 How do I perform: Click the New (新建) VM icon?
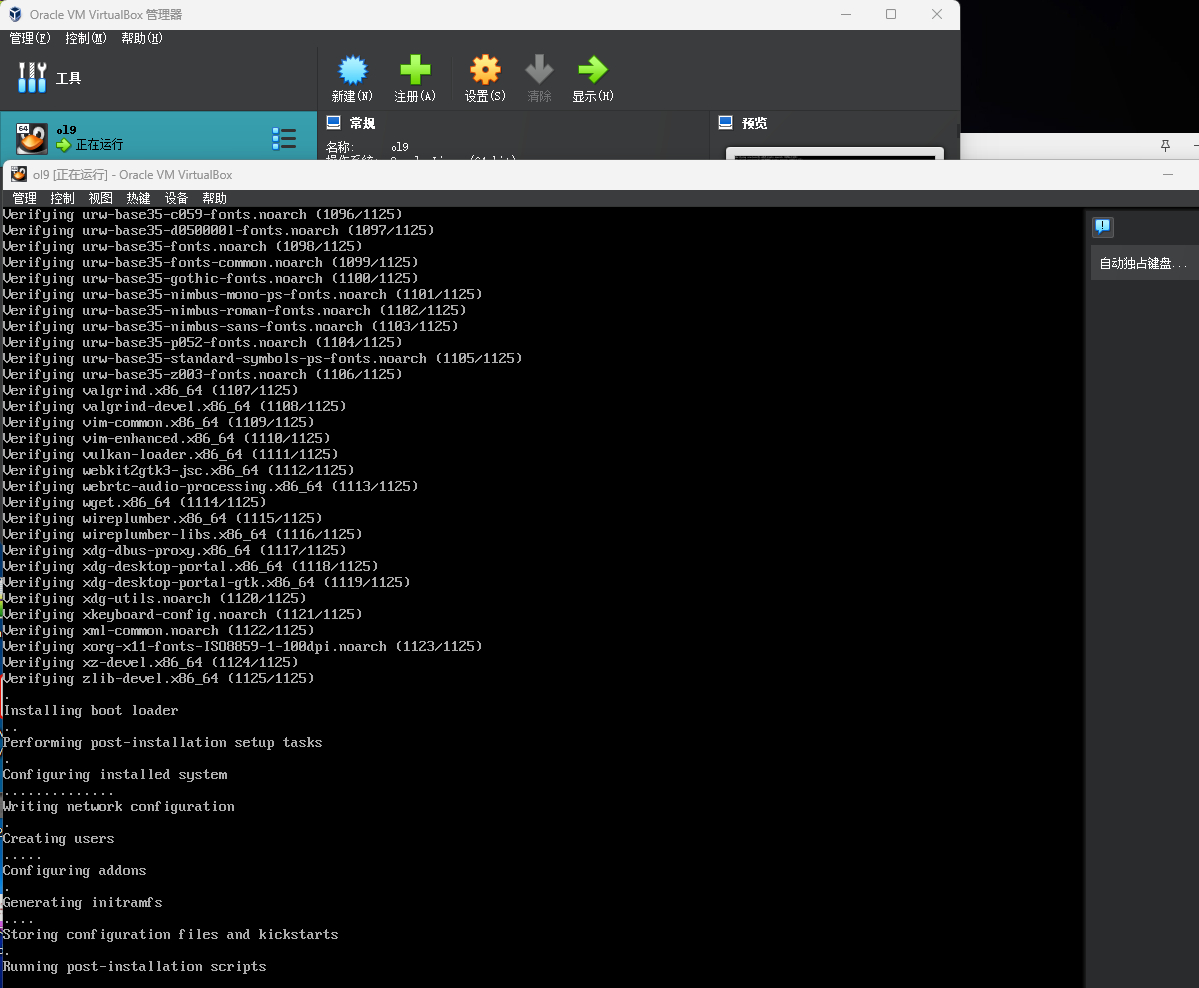[x=353, y=70]
